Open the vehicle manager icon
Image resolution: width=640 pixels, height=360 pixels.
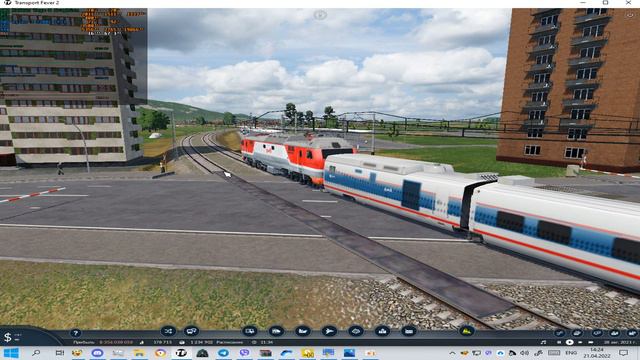click(x=191, y=331)
